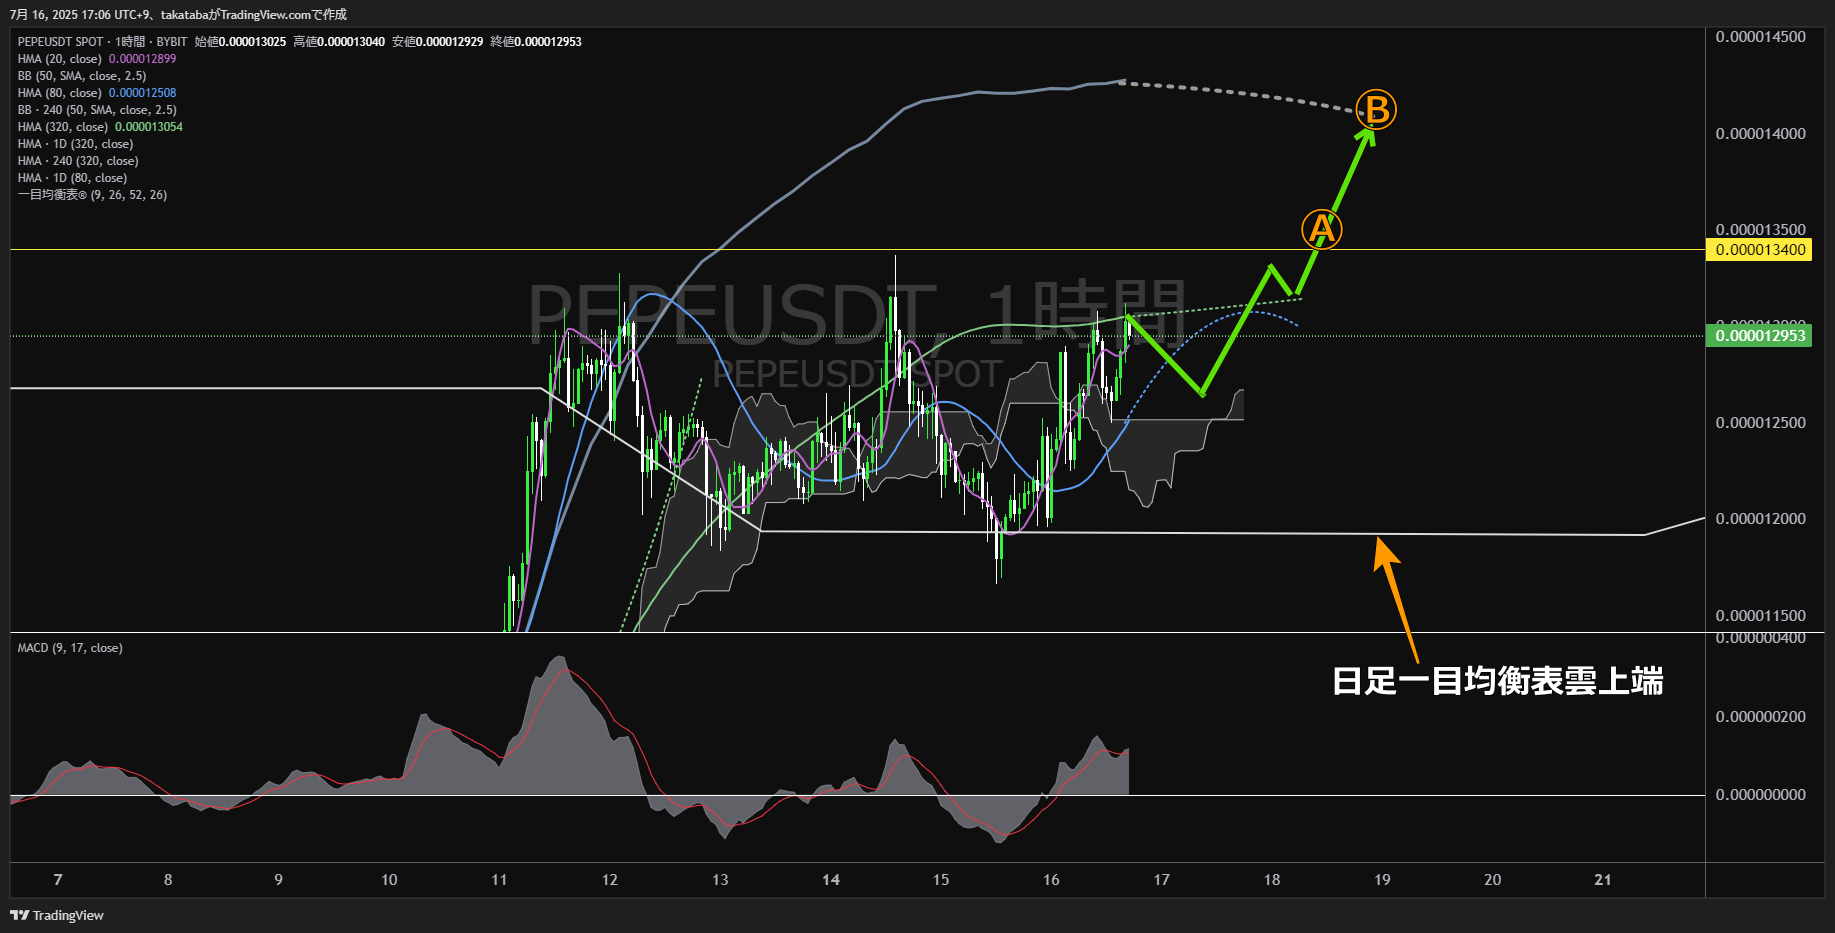Click the MACD (9, 17, close) pane legend

click(x=70, y=648)
